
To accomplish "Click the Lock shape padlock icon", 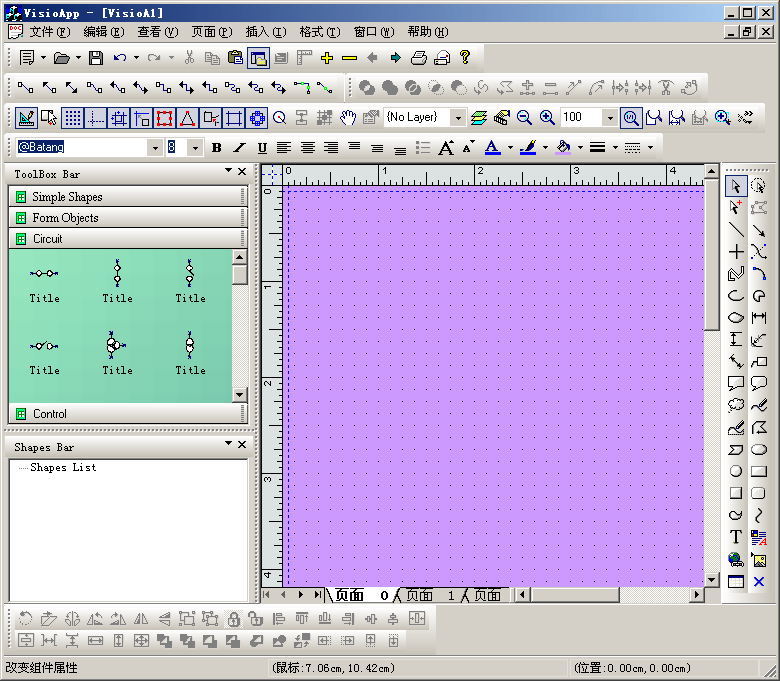I will (x=232, y=619).
